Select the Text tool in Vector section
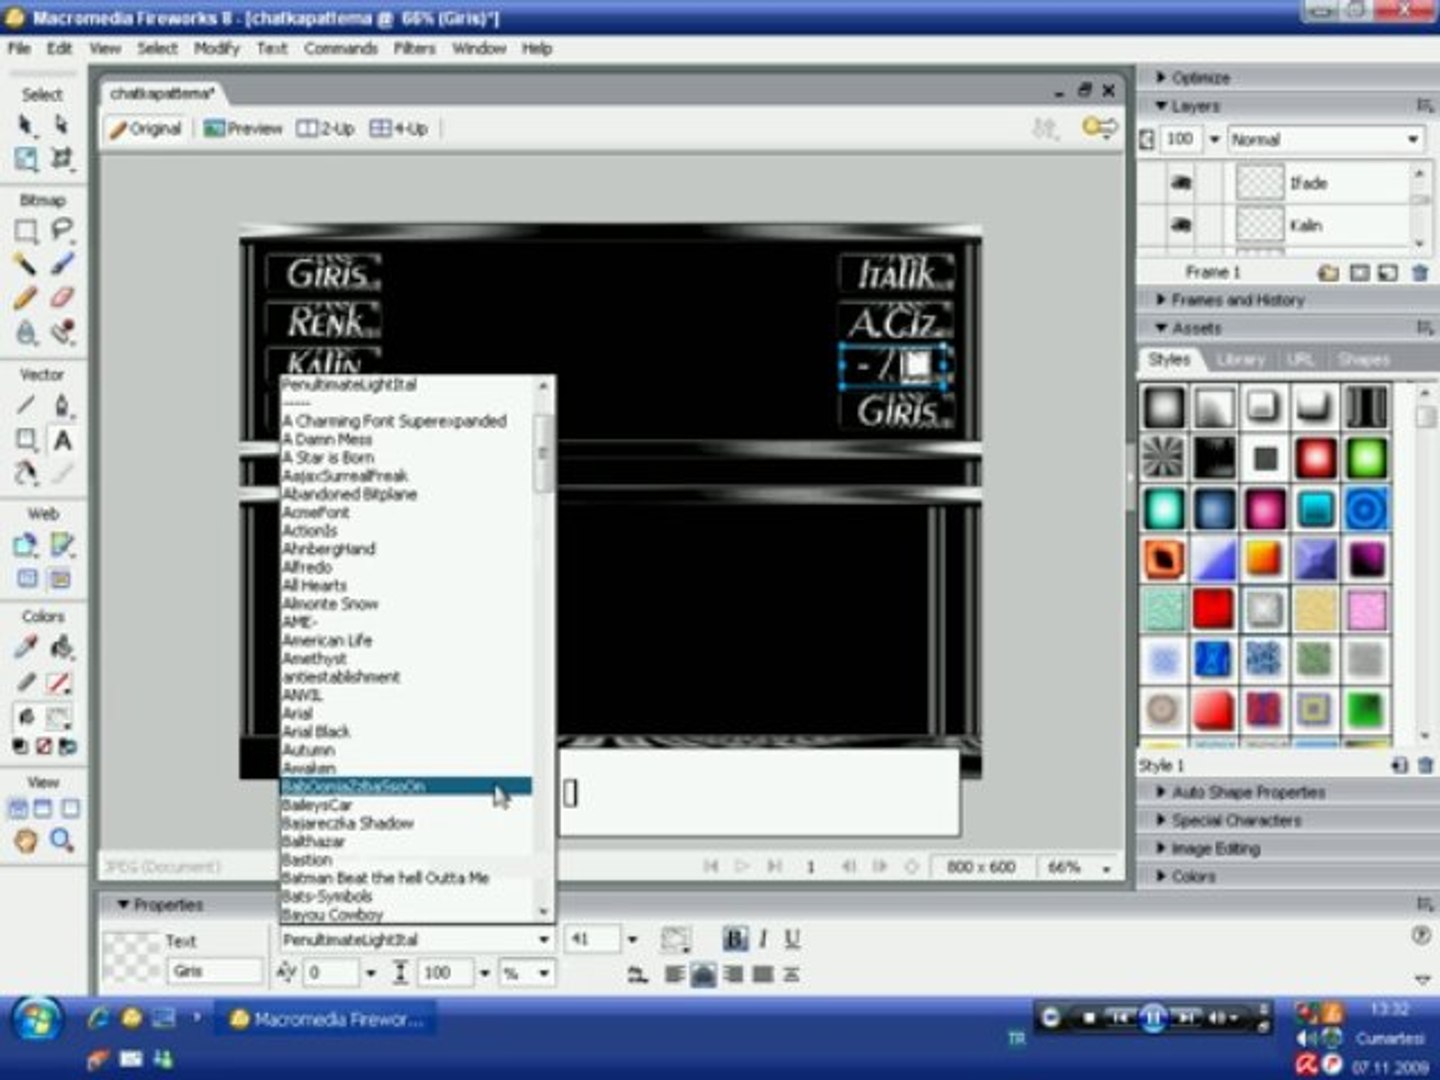The image size is (1440, 1080). [62, 441]
